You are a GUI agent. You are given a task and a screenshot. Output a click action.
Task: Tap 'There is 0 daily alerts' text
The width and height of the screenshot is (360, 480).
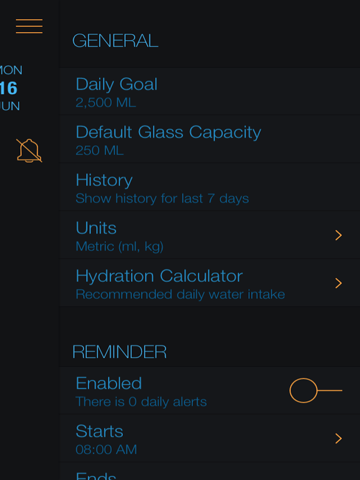point(141,402)
